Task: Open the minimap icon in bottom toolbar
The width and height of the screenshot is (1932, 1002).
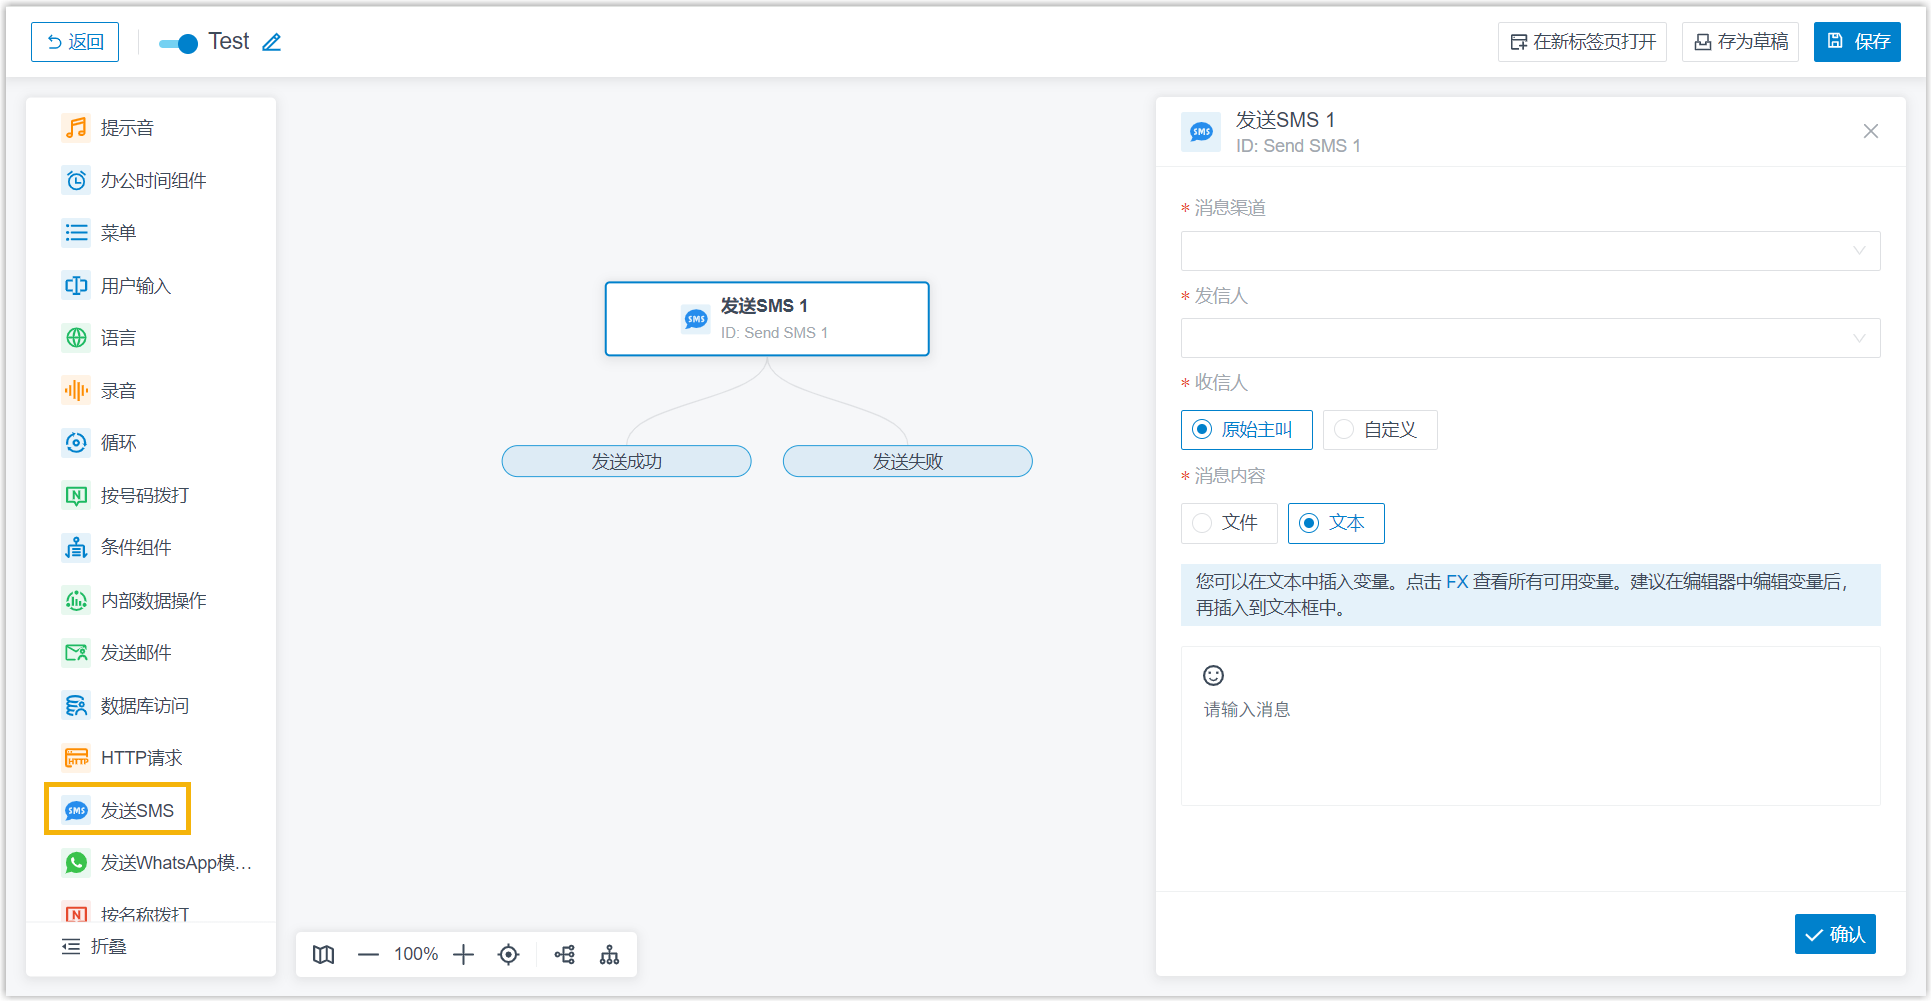Action: point(323,955)
